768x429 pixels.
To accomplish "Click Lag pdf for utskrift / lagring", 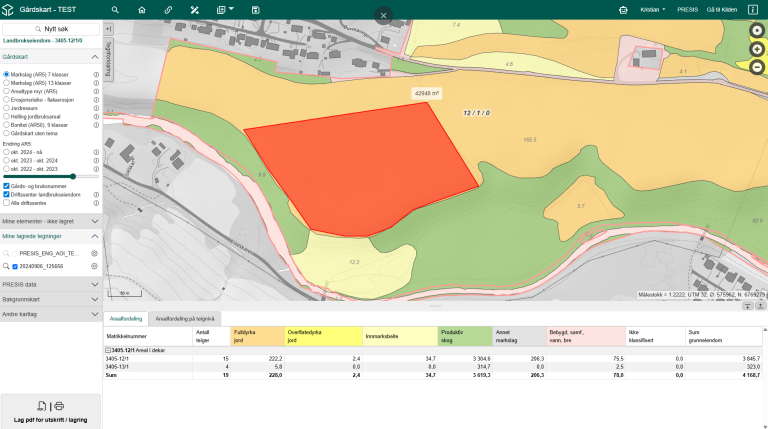I will pyautogui.click(x=50, y=411).
